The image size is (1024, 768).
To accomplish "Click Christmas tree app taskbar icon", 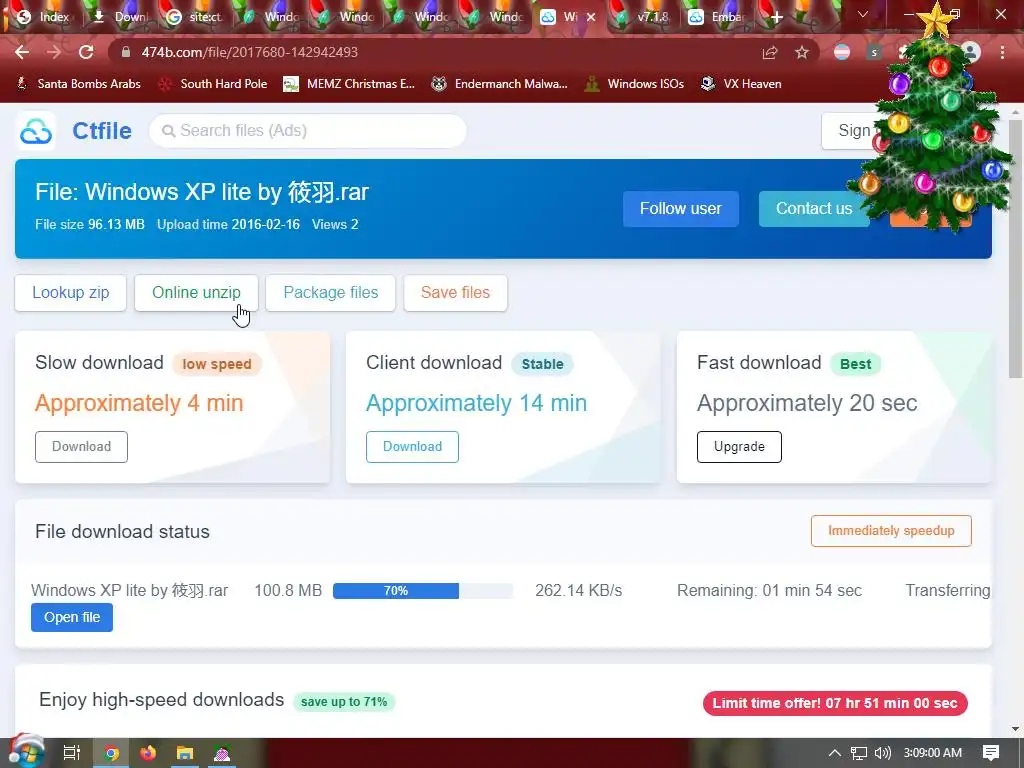I will [222, 753].
